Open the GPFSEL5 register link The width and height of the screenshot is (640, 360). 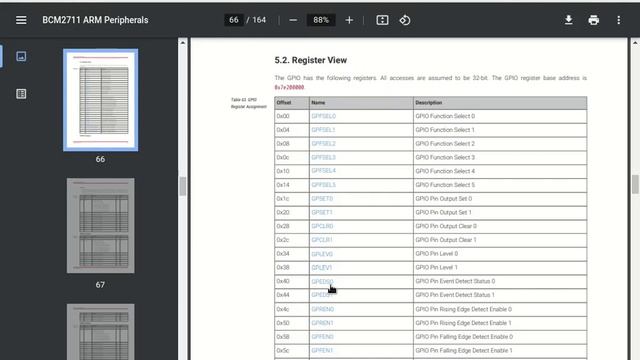coord(323,185)
